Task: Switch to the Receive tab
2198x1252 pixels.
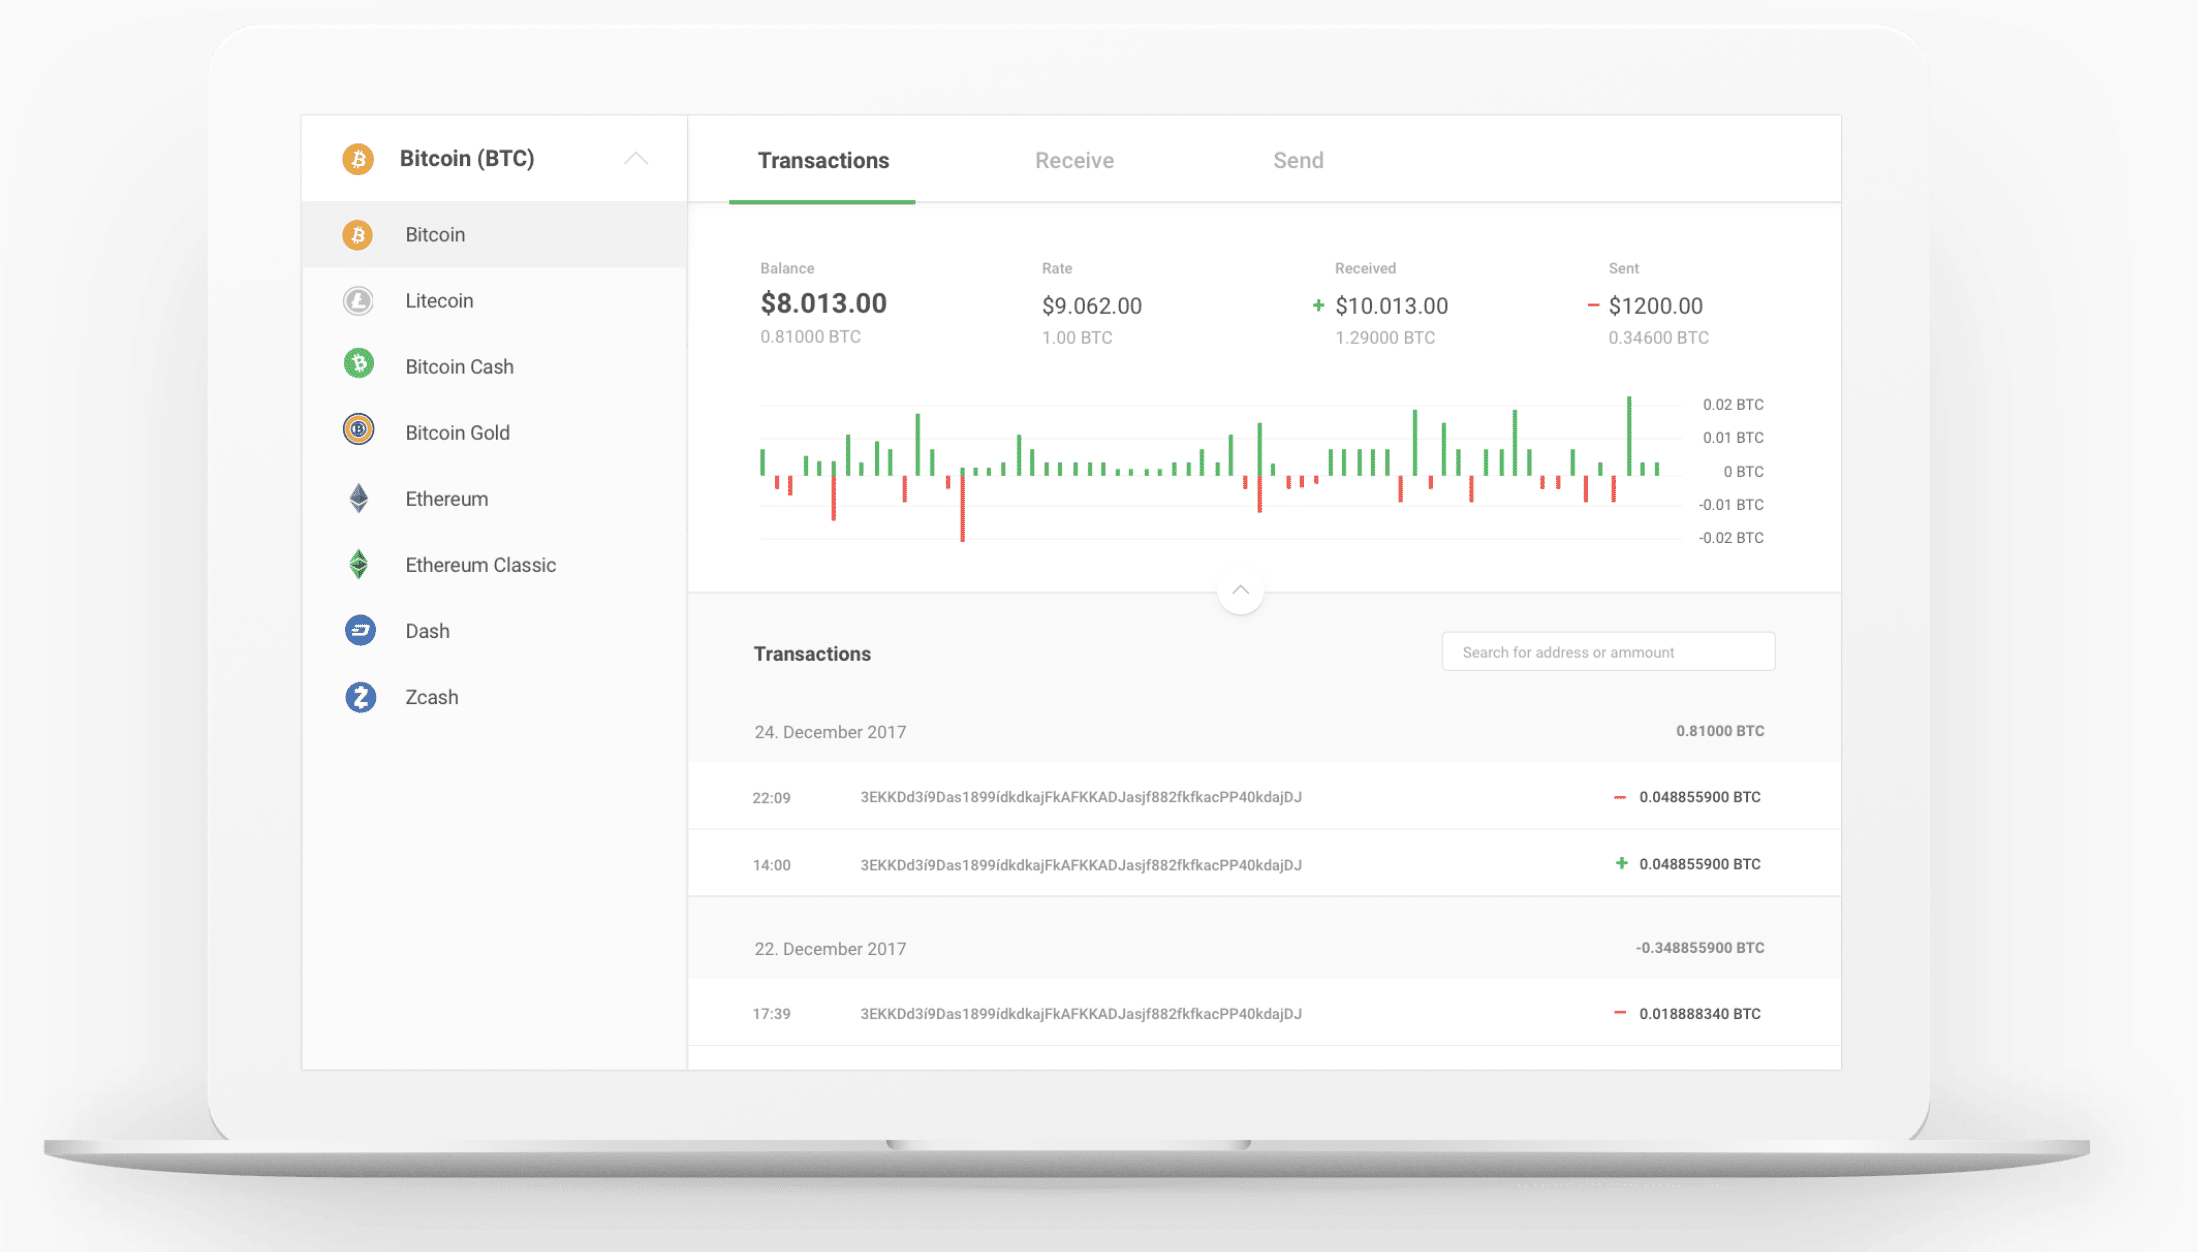Action: coord(1074,161)
